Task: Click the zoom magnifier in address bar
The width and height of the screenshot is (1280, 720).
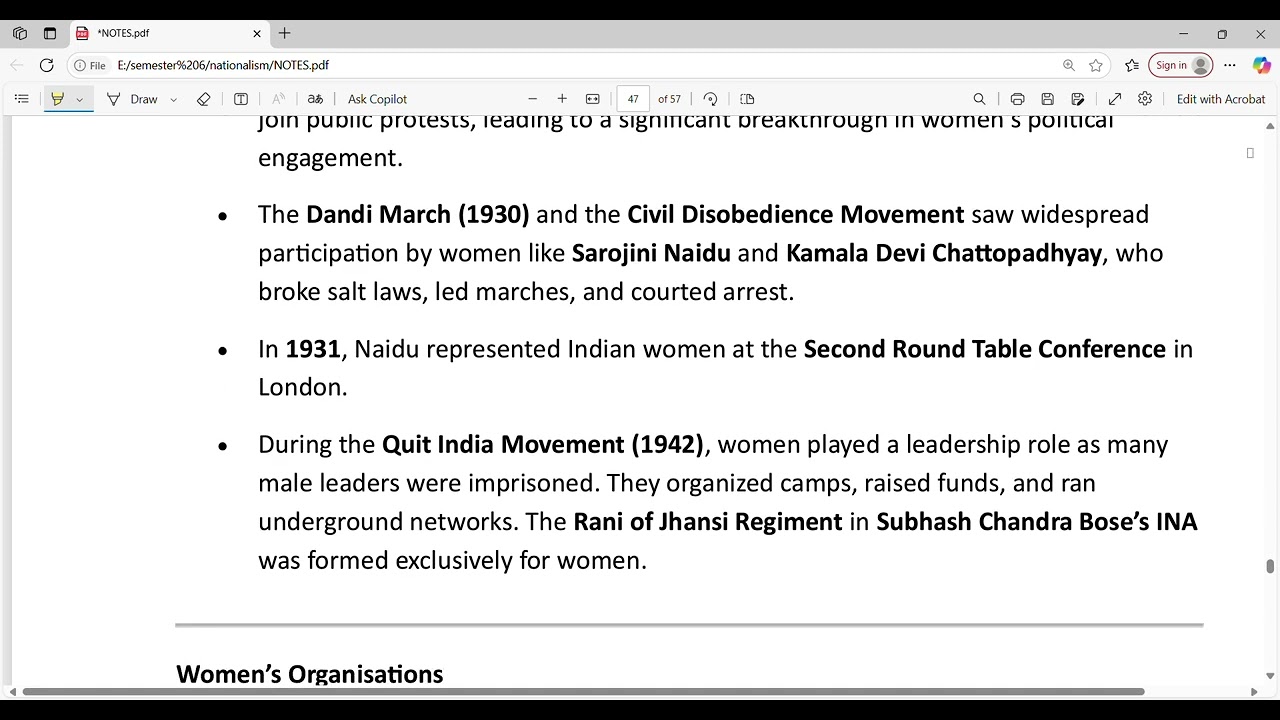Action: coord(1069,65)
